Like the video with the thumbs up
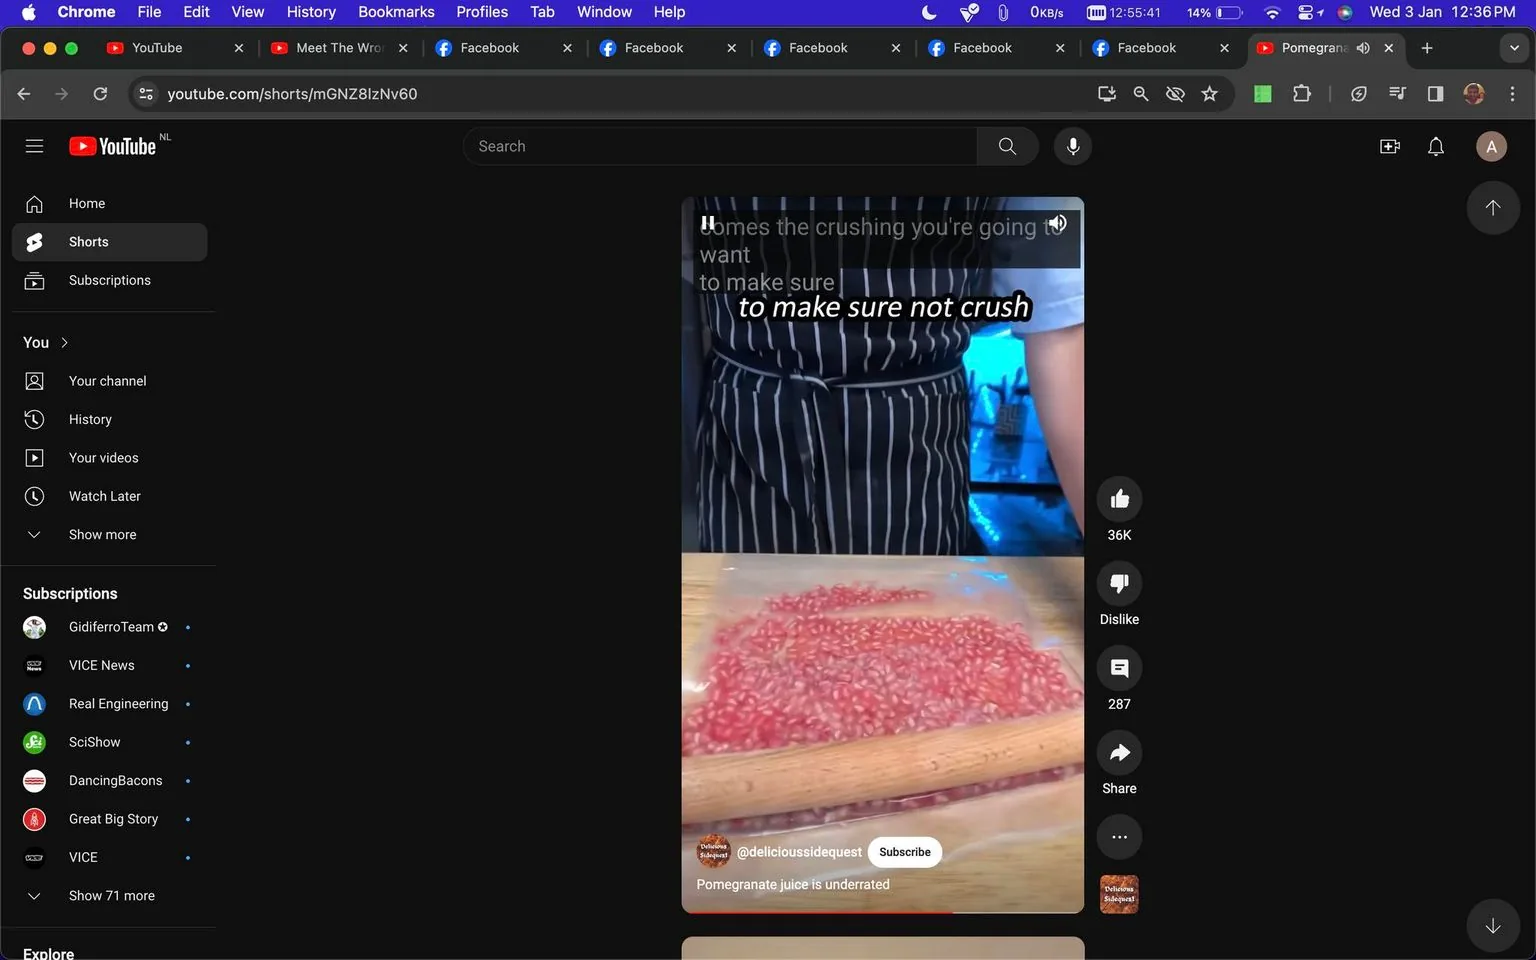Viewport: 1536px width, 960px height. tap(1118, 498)
